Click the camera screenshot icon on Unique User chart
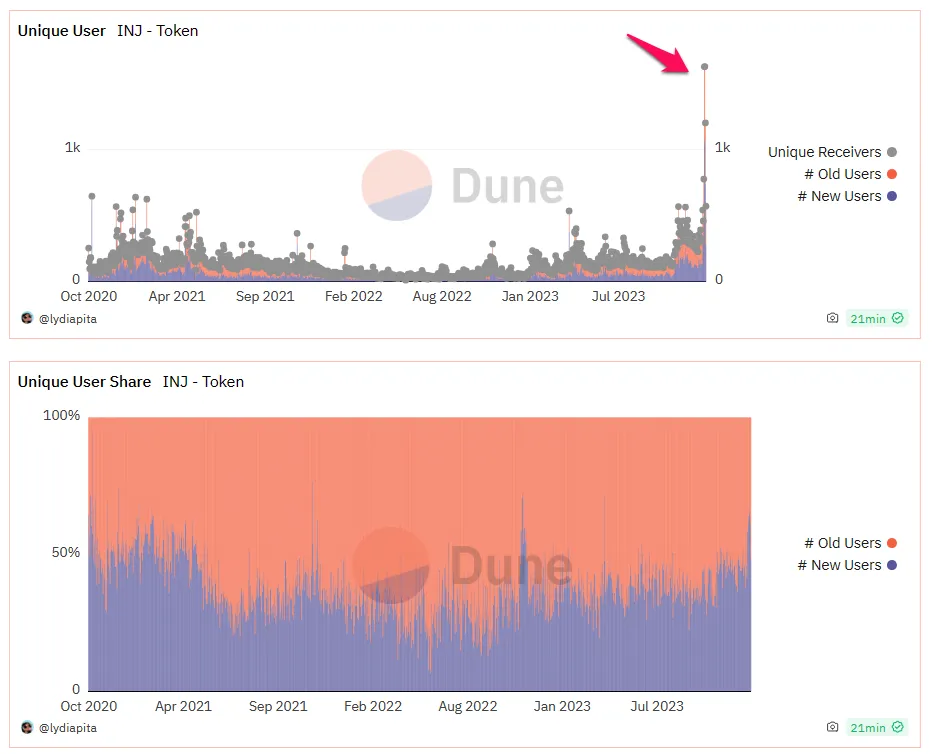 point(832,318)
